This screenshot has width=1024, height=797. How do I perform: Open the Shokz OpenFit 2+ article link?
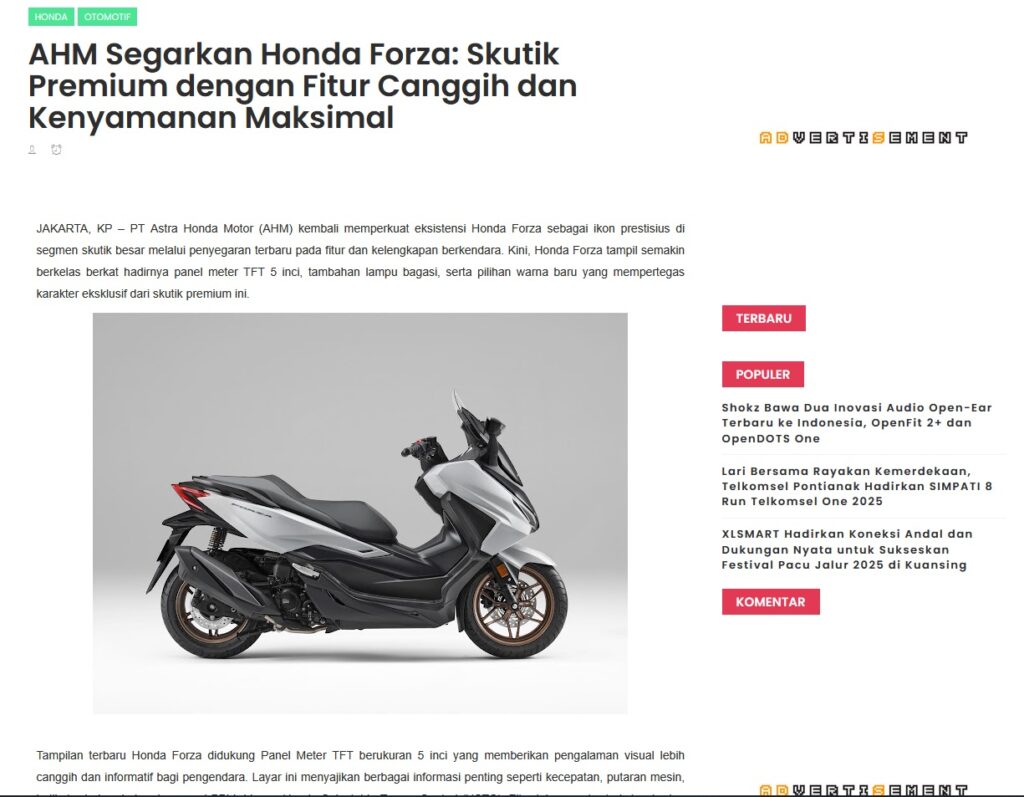856,423
